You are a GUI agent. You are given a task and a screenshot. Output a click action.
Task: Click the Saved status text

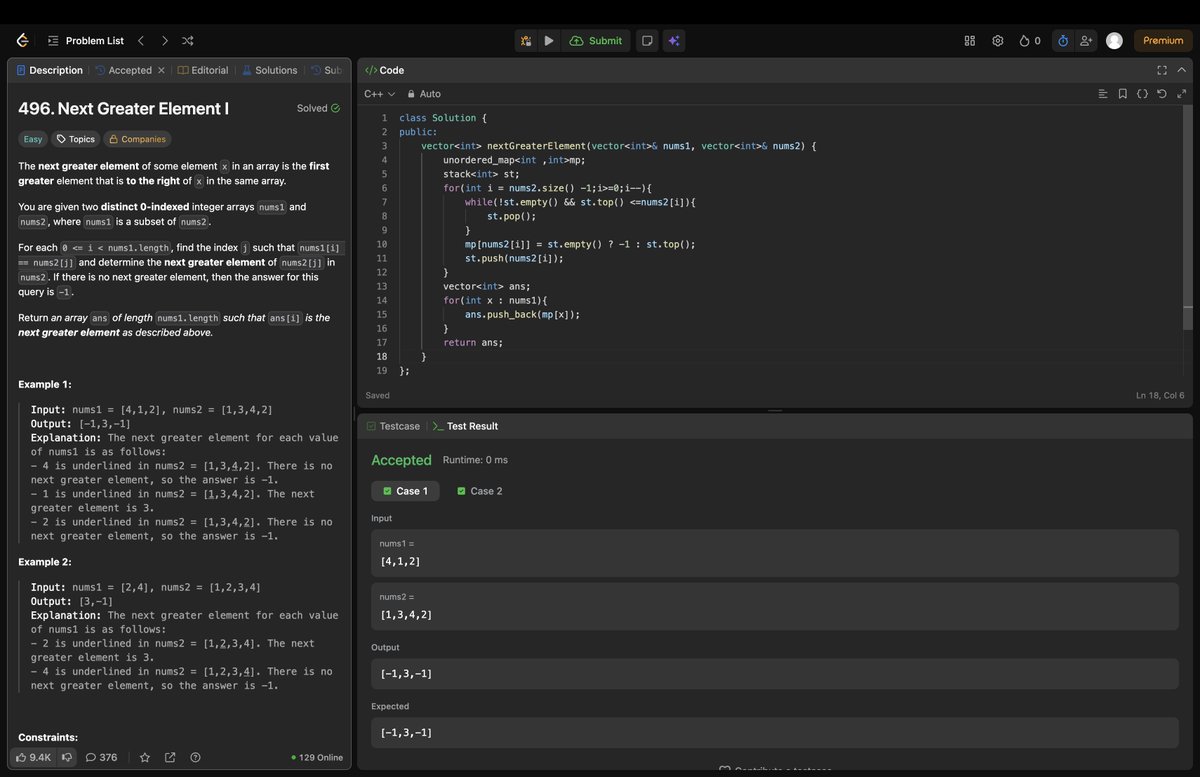coord(377,395)
